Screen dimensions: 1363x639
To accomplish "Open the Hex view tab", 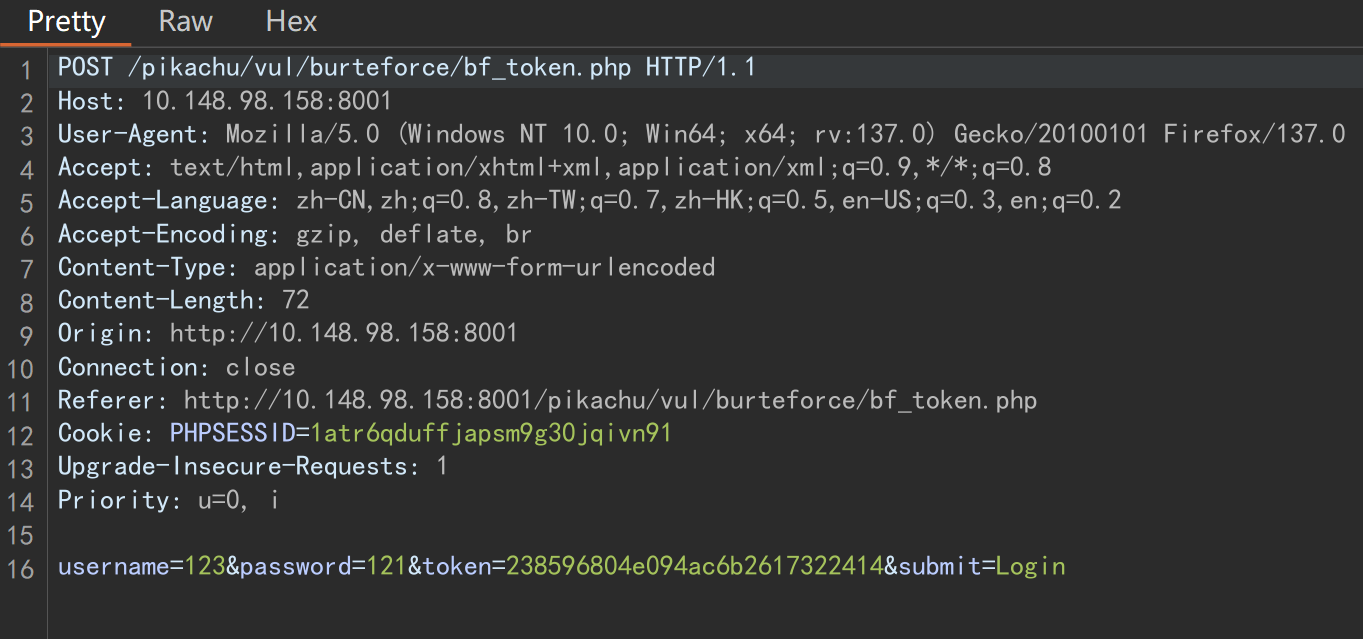I will [x=291, y=22].
